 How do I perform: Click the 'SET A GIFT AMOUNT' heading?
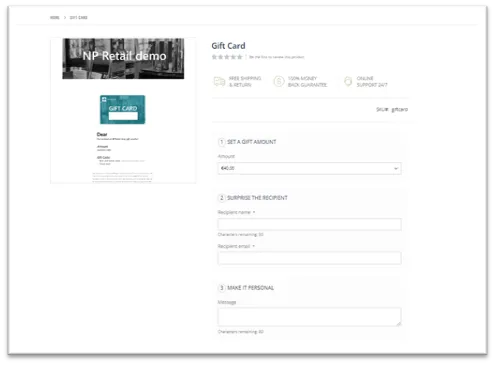coord(252,142)
